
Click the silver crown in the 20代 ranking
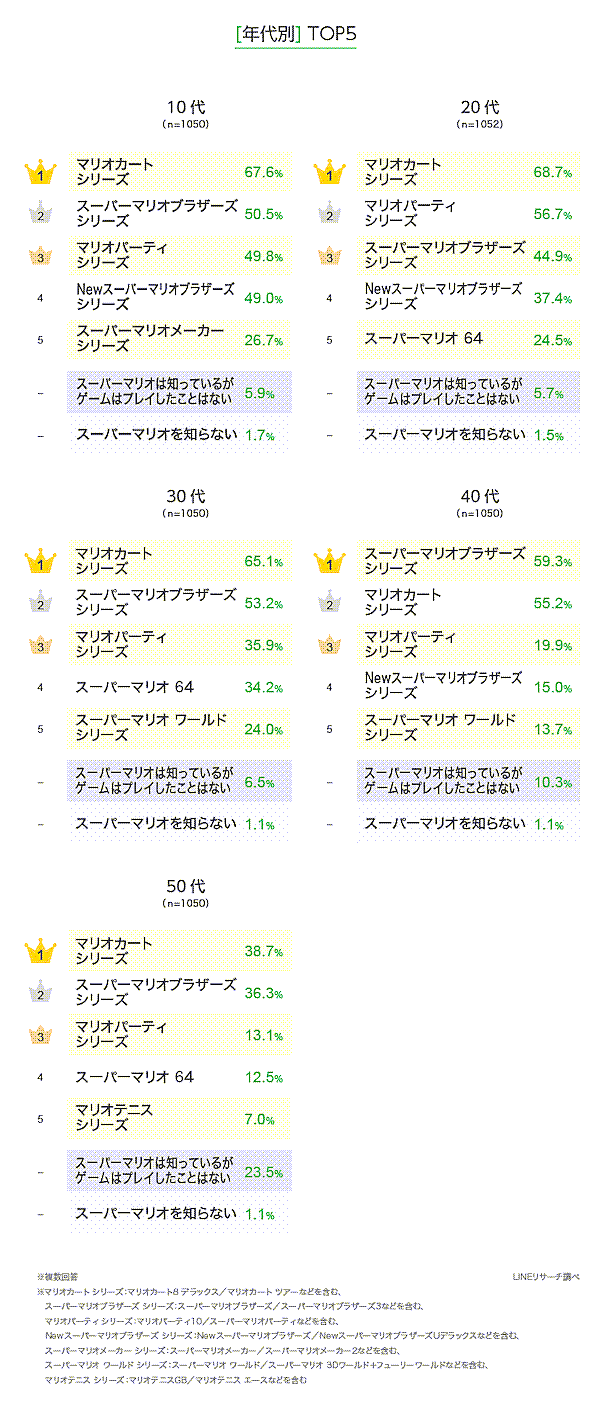point(329,214)
